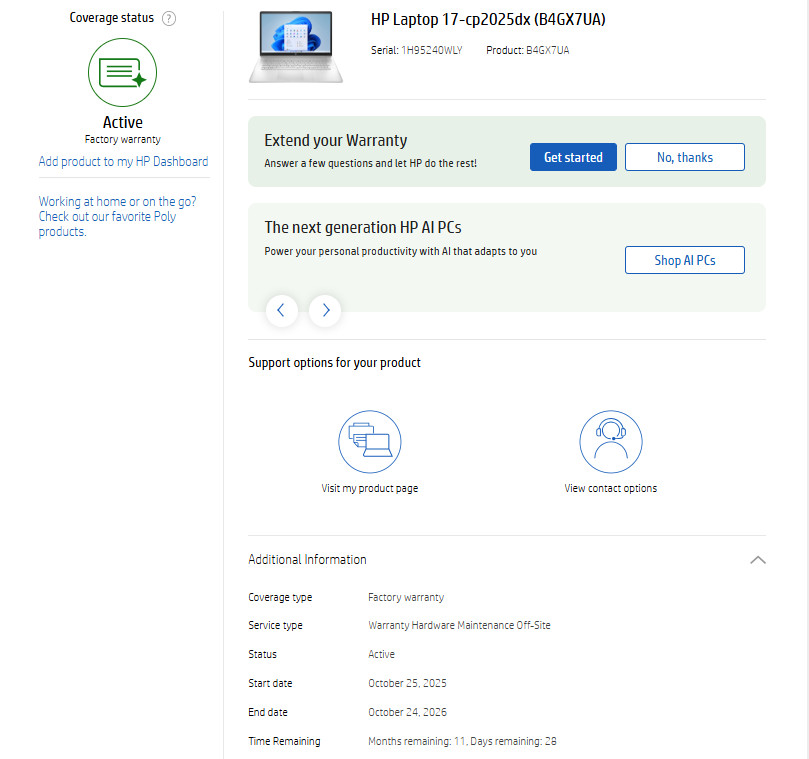Viewport: 809px width, 759px height.
Task: Click Get started to extend warranty
Action: point(573,157)
